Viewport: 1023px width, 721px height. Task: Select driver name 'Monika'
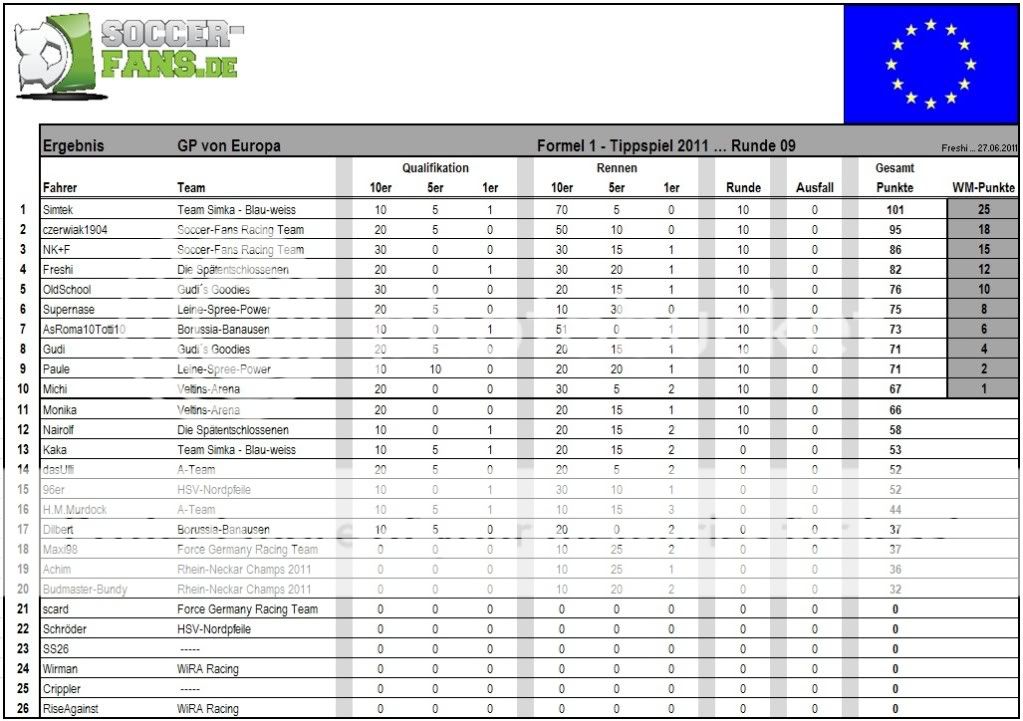click(59, 410)
